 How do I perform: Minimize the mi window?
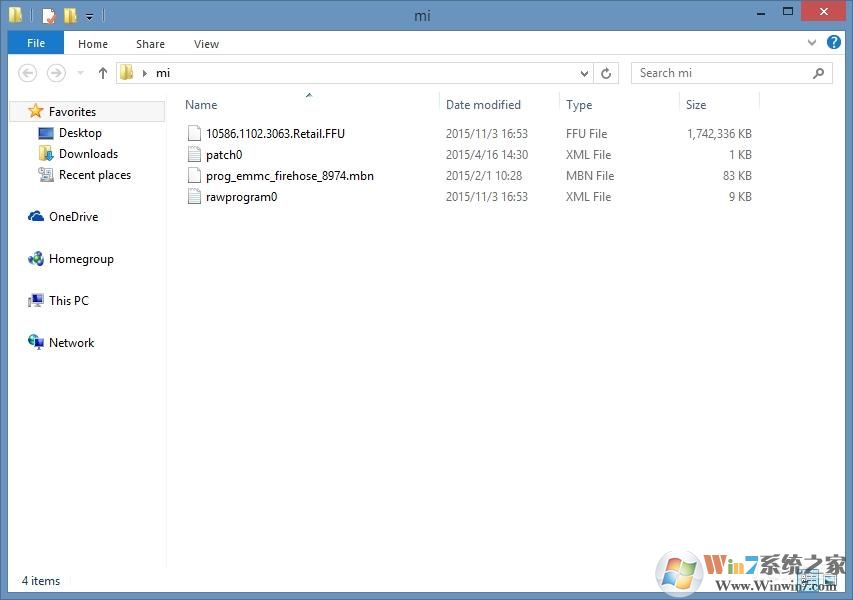[761, 13]
